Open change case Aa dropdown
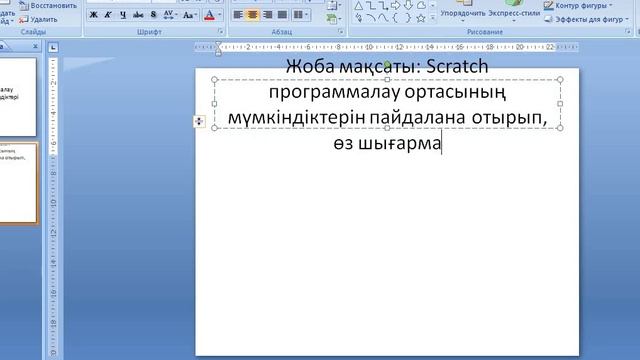The width and height of the screenshot is (640, 360). click(189, 15)
